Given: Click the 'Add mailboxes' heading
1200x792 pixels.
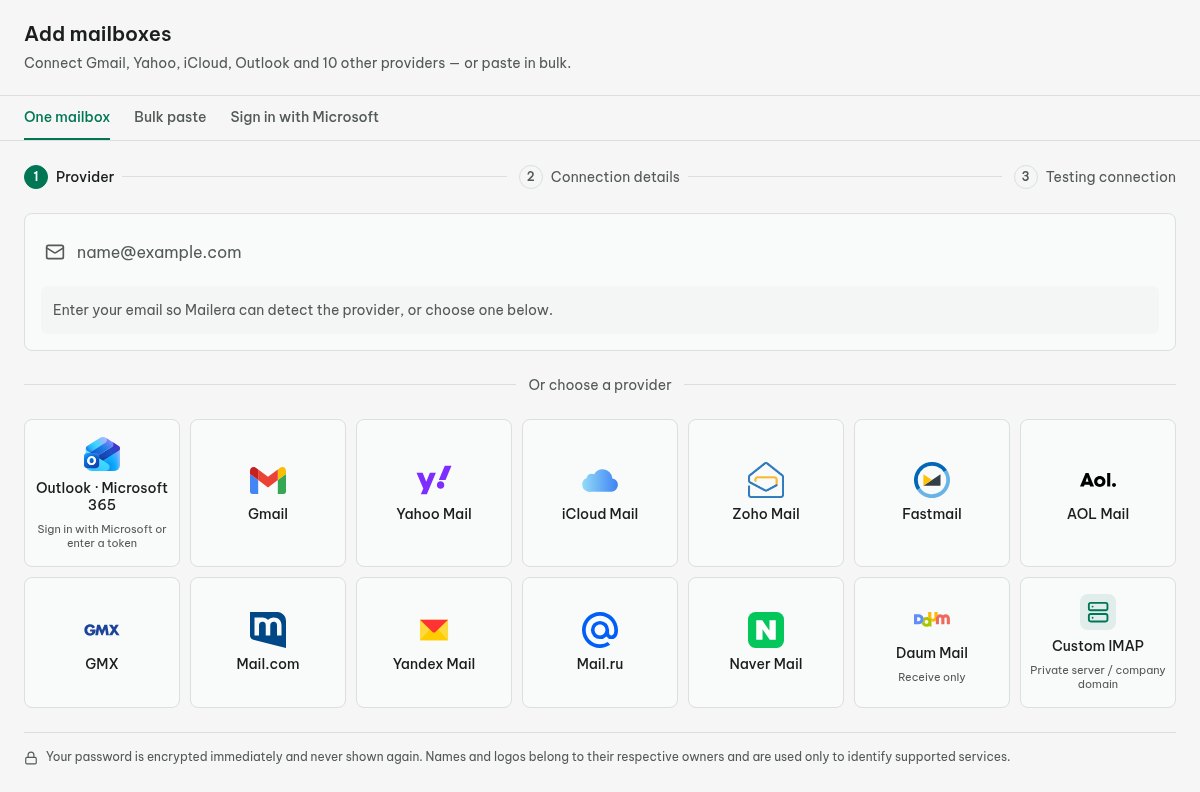Looking at the screenshot, I should pyautogui.click(x=98, y=34).
